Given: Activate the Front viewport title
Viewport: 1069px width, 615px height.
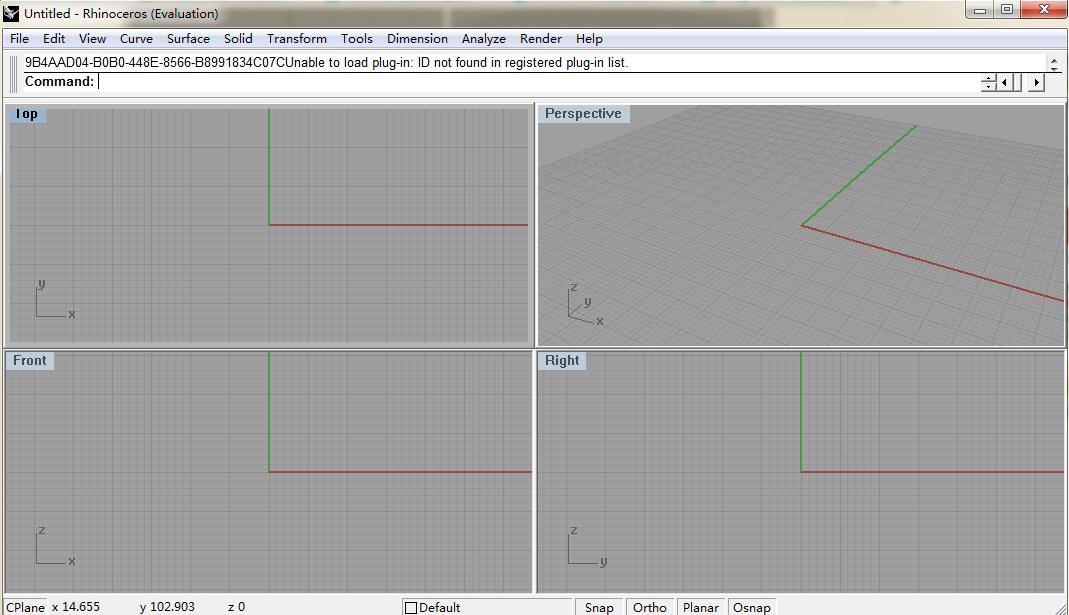Looking at the screenshot, I should [29, 360].
